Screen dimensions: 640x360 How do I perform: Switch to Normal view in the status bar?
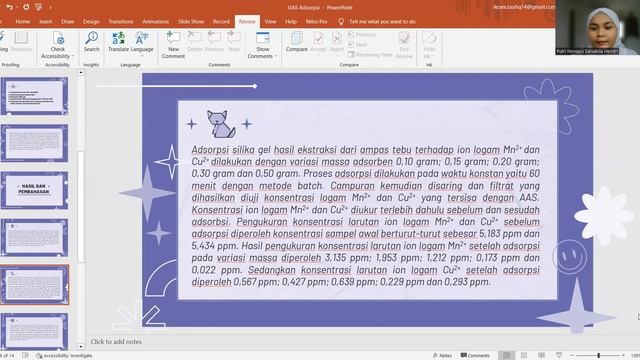(x=506, y=356)
